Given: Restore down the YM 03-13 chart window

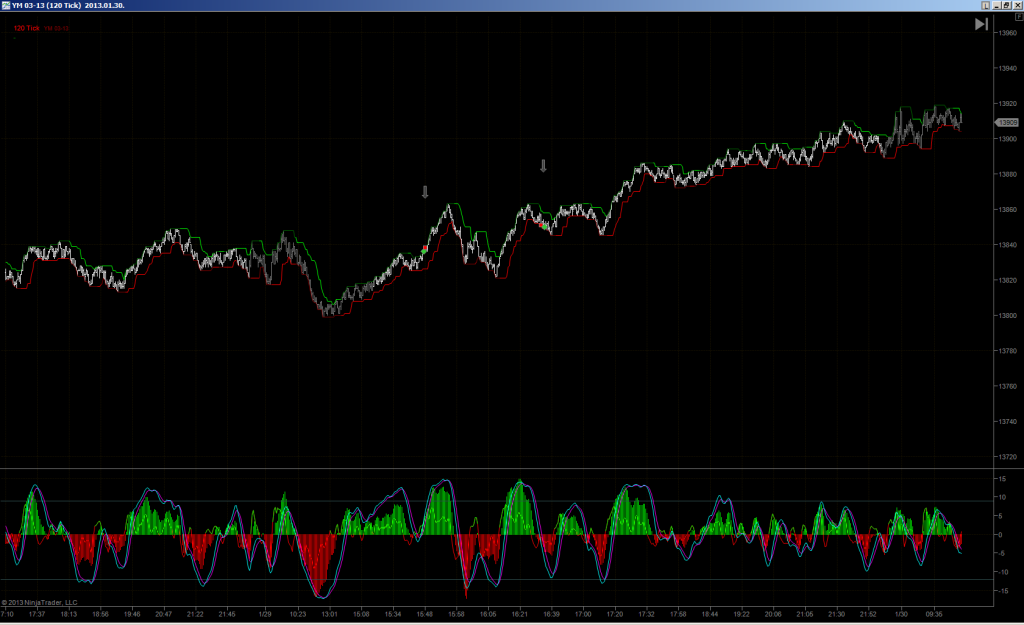Looking at the screenshot, I should click(x=1006, y=5).
